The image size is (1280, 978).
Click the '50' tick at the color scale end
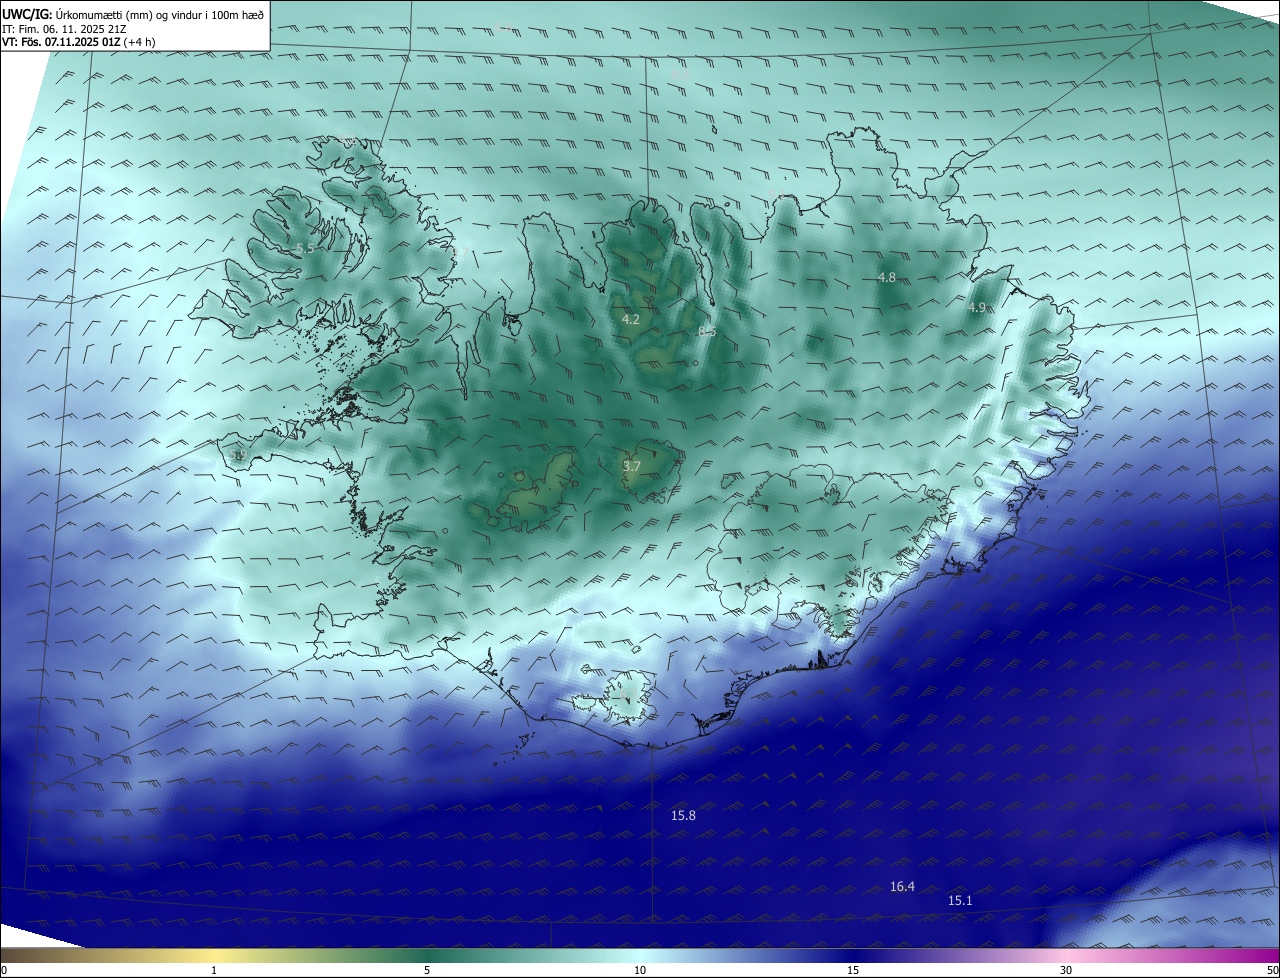coord(1272,970)
